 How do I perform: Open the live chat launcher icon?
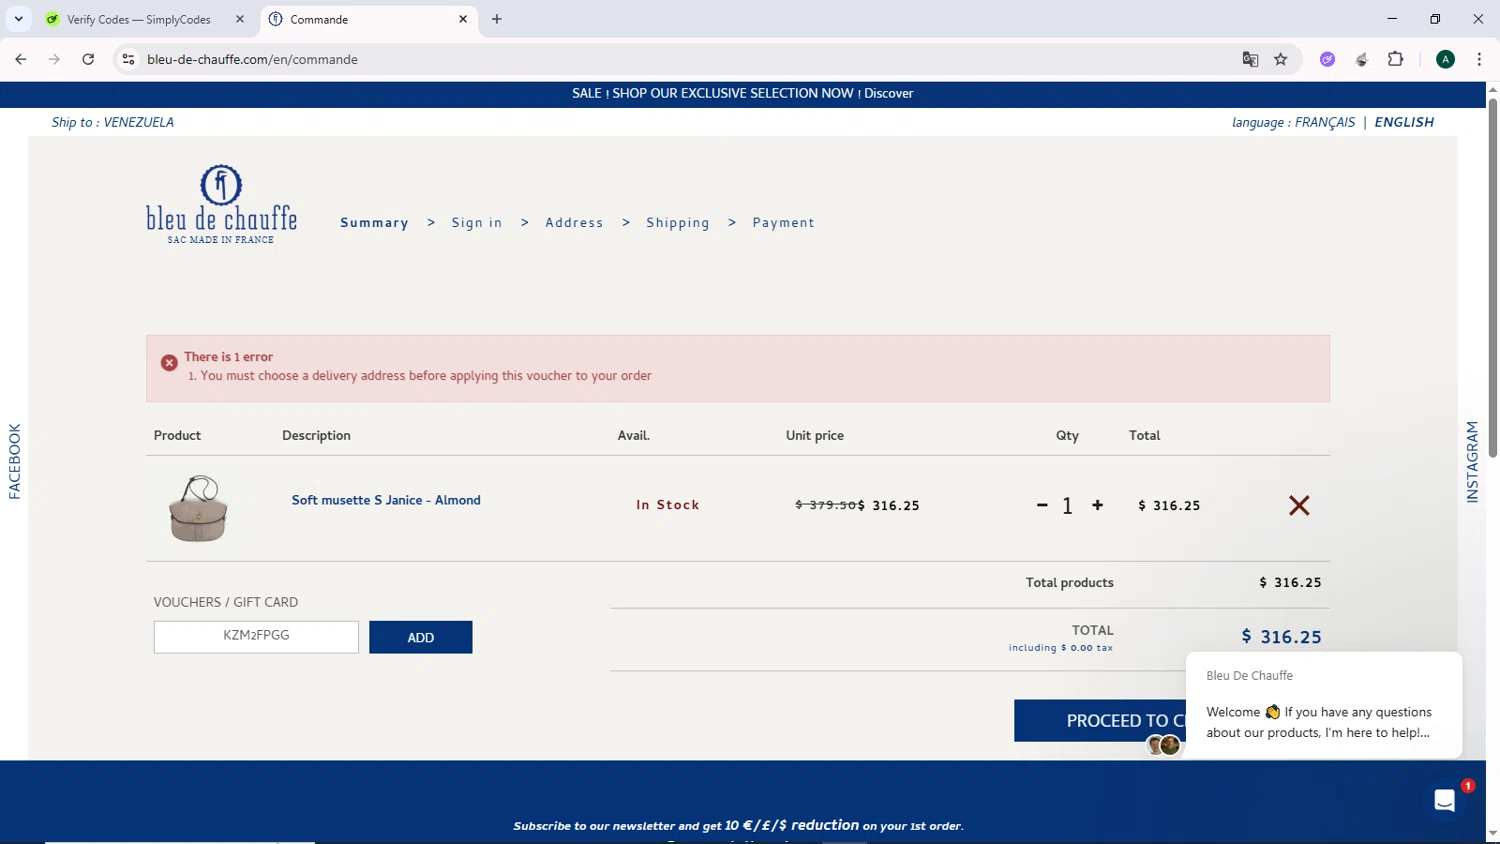point(1444,800)
